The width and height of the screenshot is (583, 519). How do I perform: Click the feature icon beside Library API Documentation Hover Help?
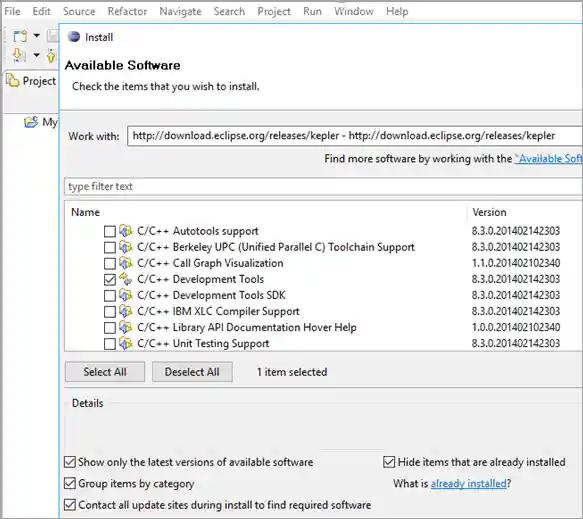click(126, 327)
